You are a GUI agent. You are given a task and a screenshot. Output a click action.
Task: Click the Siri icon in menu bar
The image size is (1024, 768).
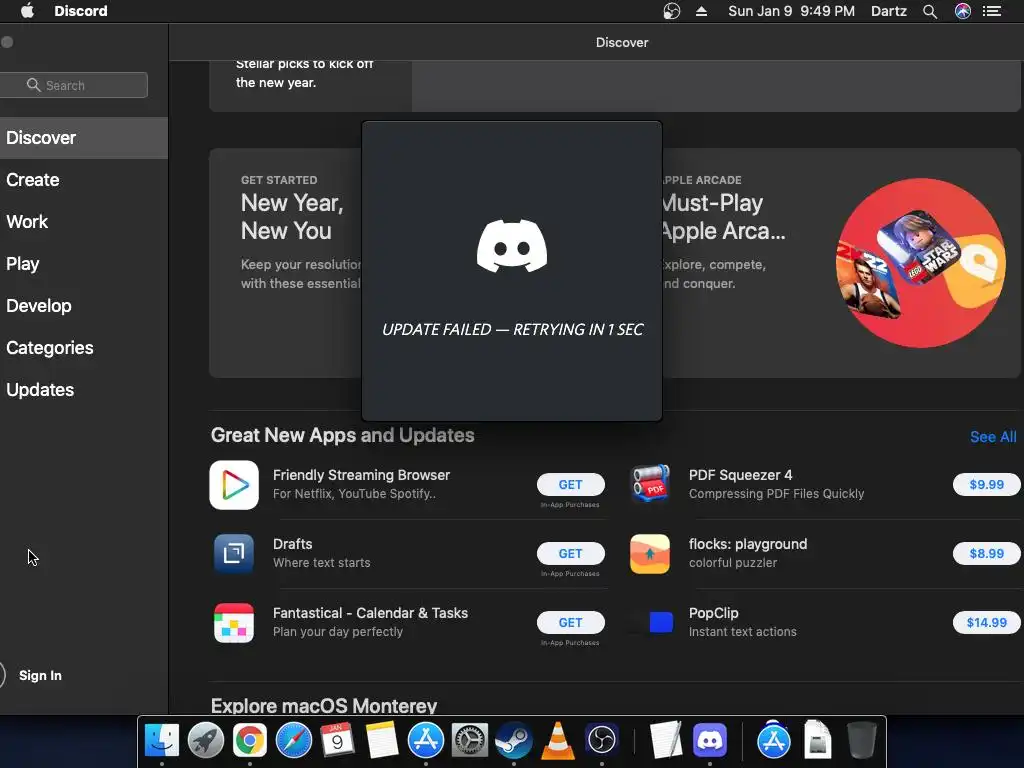[963, 11]
